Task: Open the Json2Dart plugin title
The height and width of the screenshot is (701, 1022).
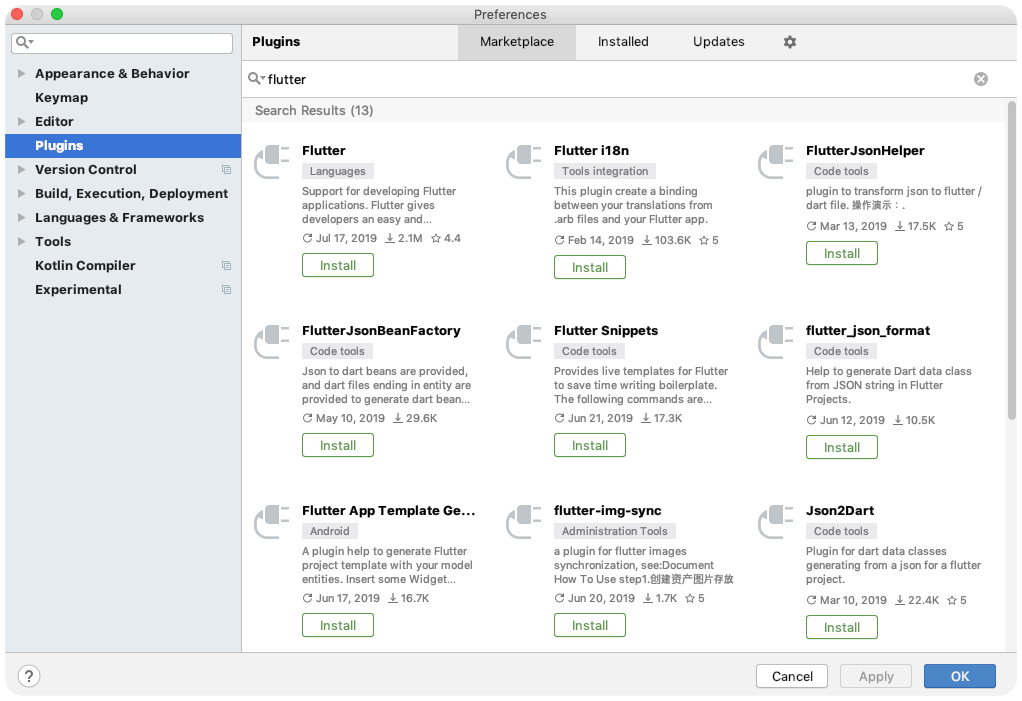Action: [x=840, y=511]
